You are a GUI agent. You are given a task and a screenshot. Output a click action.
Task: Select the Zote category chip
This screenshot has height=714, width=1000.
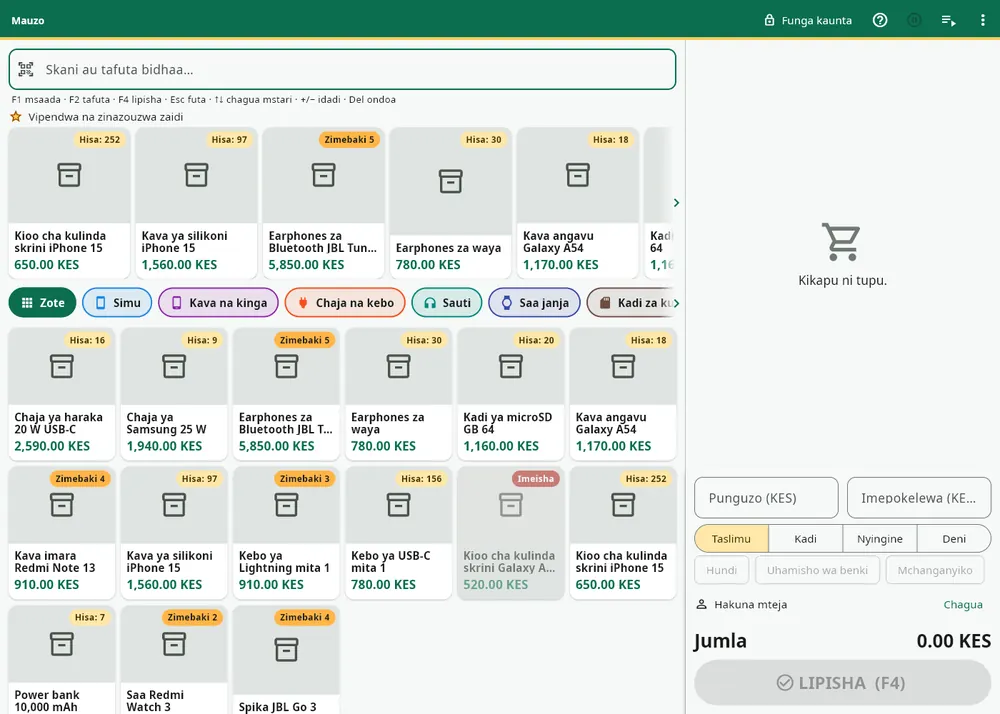[x=42, y=303]
